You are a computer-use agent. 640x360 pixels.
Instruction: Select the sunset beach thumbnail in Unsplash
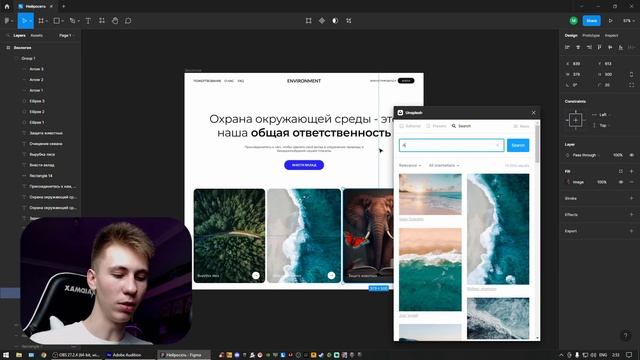[x=430, y=194]
